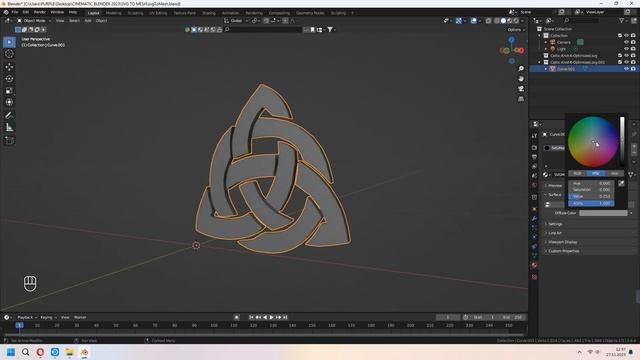
Task: Select the Add Cube tool
Action: 9,140
